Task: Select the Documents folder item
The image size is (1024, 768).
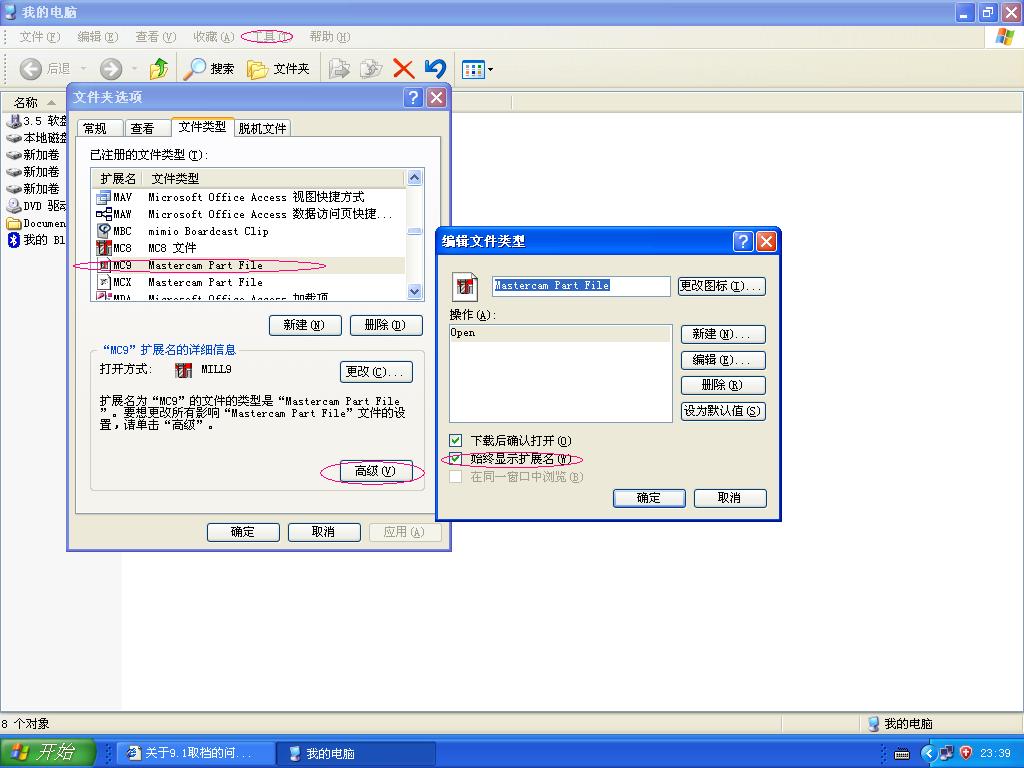Action: 37,223
